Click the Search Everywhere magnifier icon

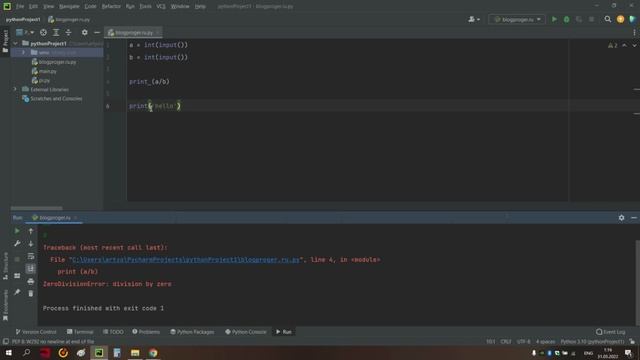point(608,19)
